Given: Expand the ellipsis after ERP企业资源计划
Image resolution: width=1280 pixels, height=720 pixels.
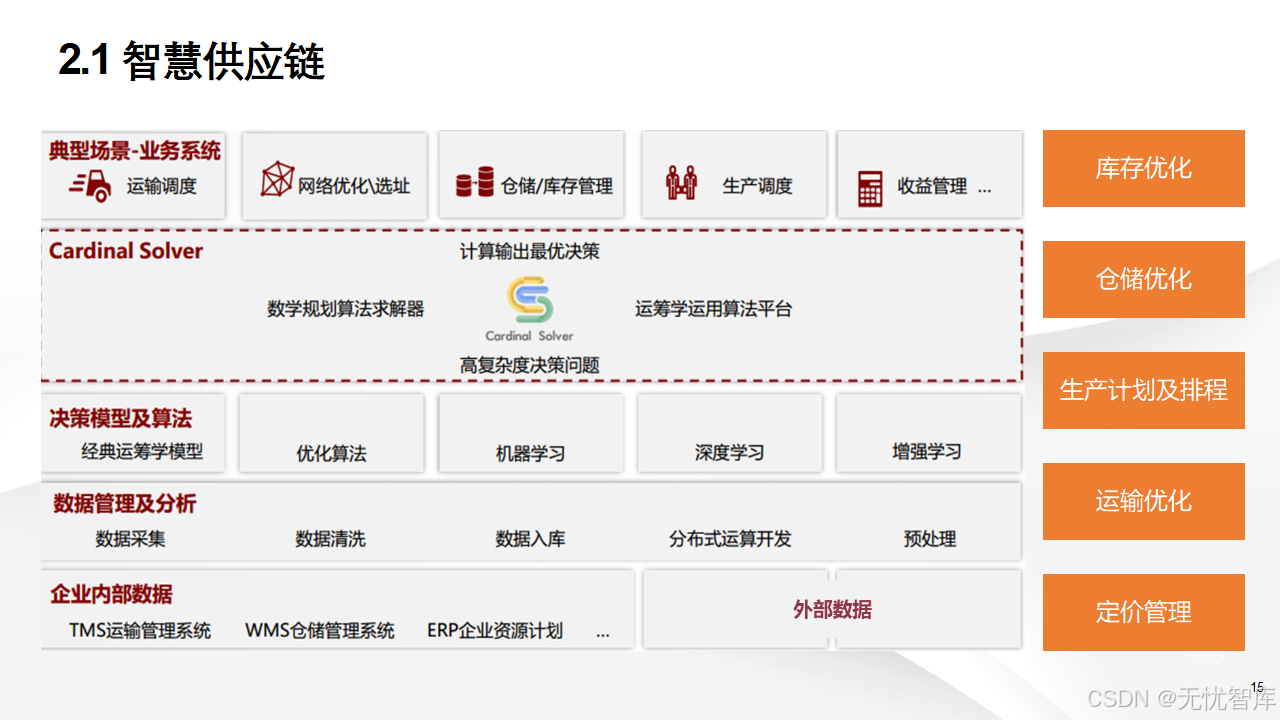Looking at the screenshot, I should coord(602,632).
